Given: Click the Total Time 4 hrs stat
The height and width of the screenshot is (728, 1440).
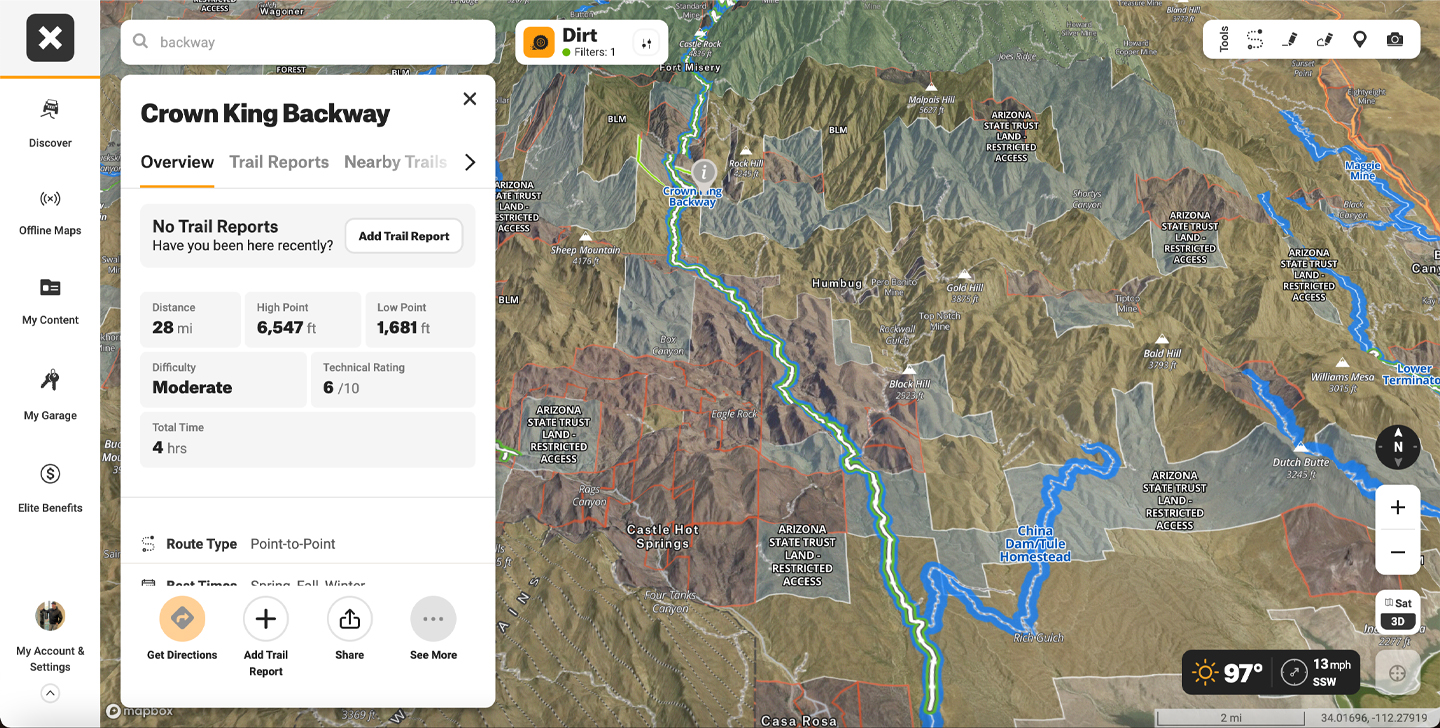Looking at the screenshot, I should click(308, 439).
